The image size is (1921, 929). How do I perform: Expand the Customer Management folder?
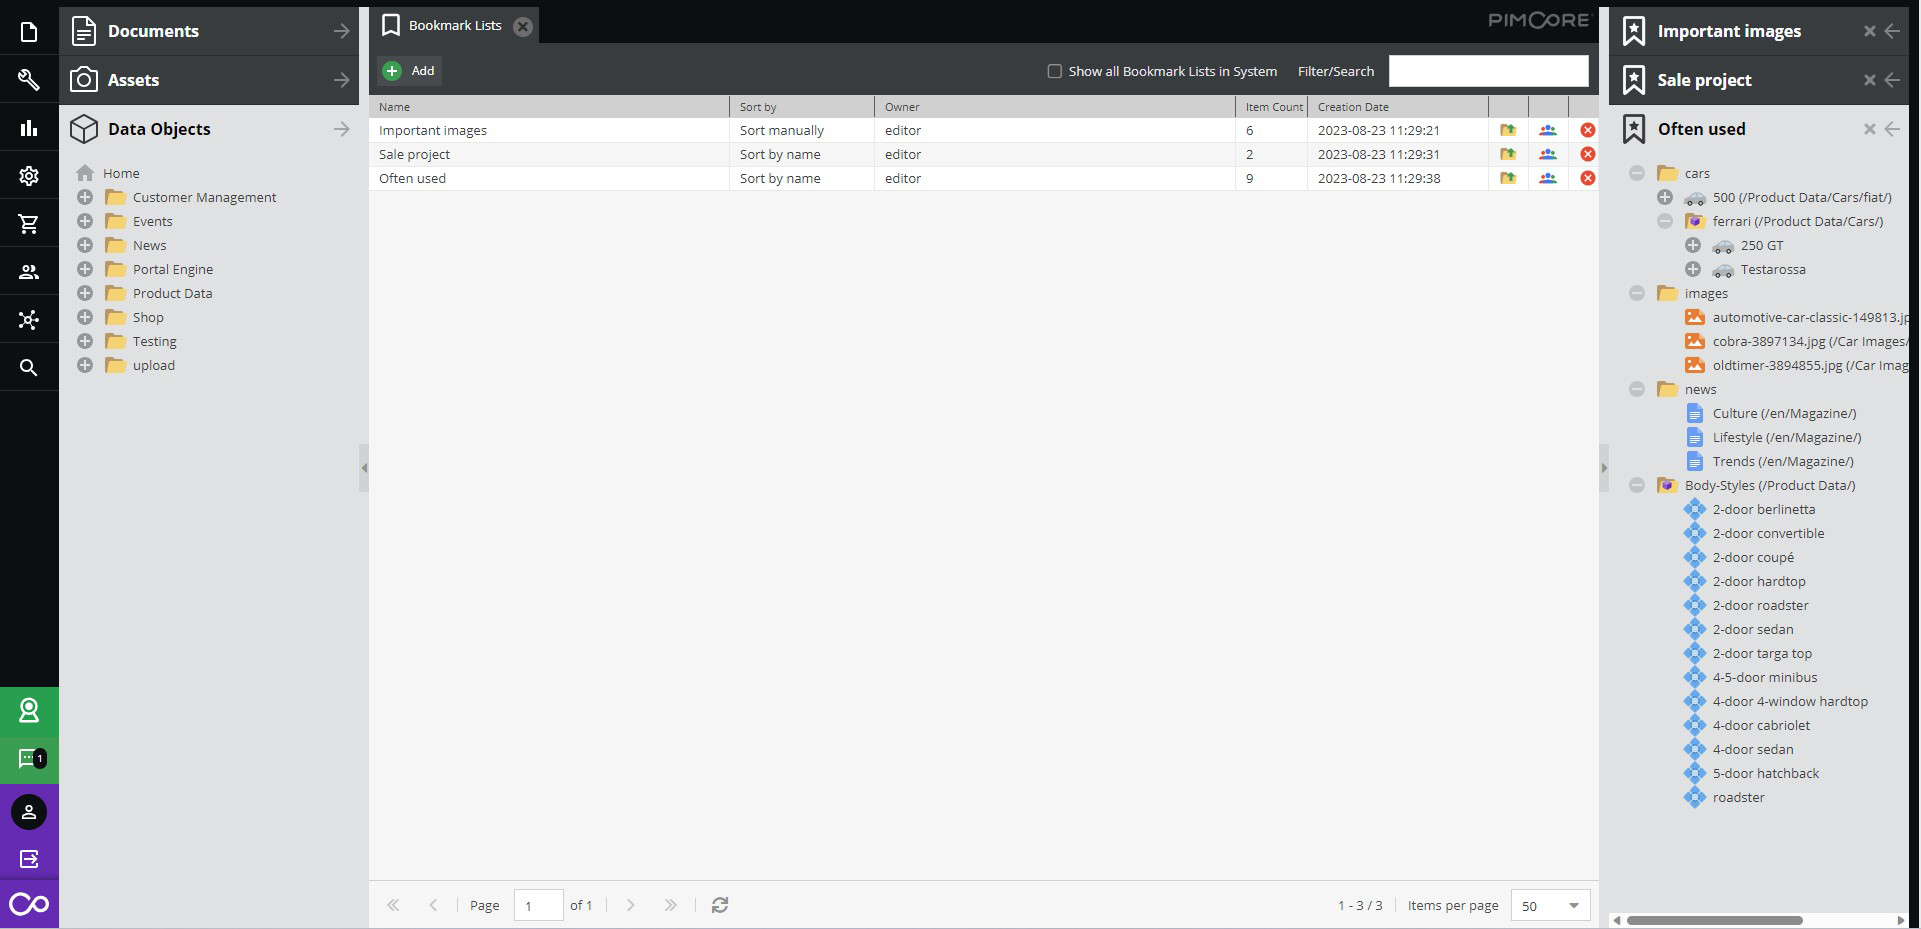pyautogui.click(x=85, y=197)
